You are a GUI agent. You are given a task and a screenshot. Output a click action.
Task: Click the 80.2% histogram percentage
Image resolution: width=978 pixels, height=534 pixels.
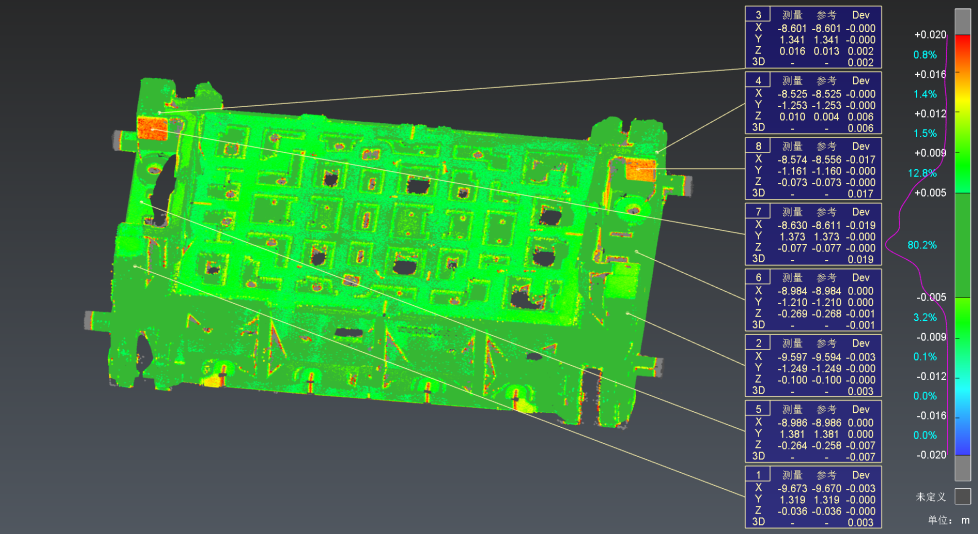coord(922,245)
